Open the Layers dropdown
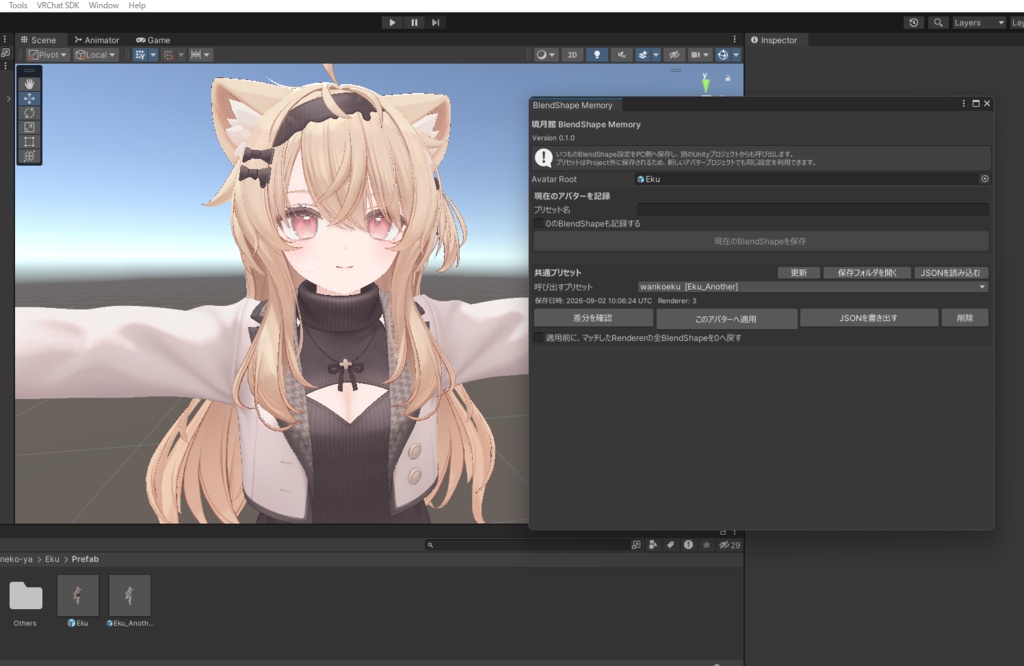1024x666 pixels. (978, 22)
